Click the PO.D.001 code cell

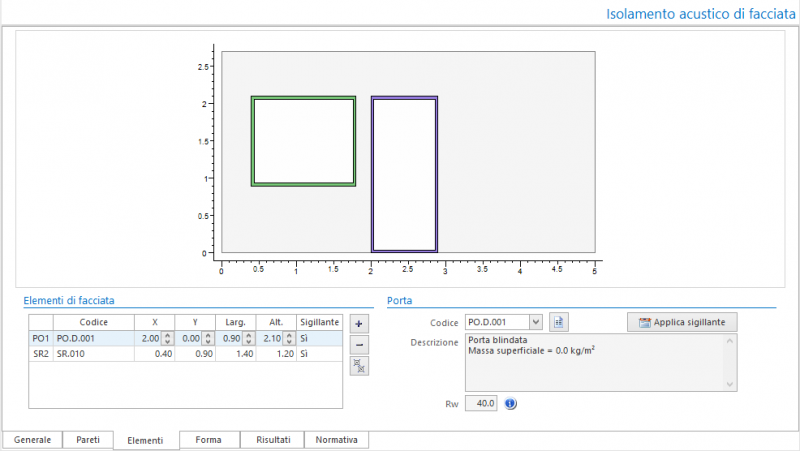pos(94,338)
